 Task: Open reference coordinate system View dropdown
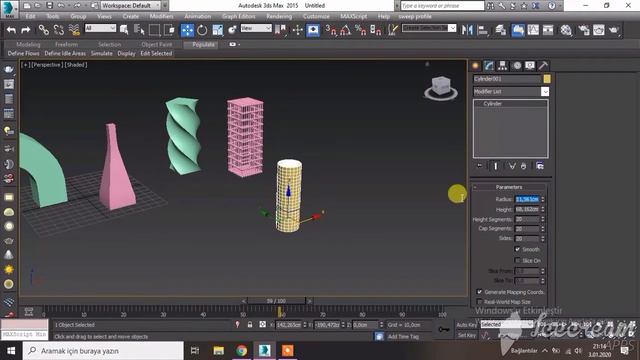(256, 28)
